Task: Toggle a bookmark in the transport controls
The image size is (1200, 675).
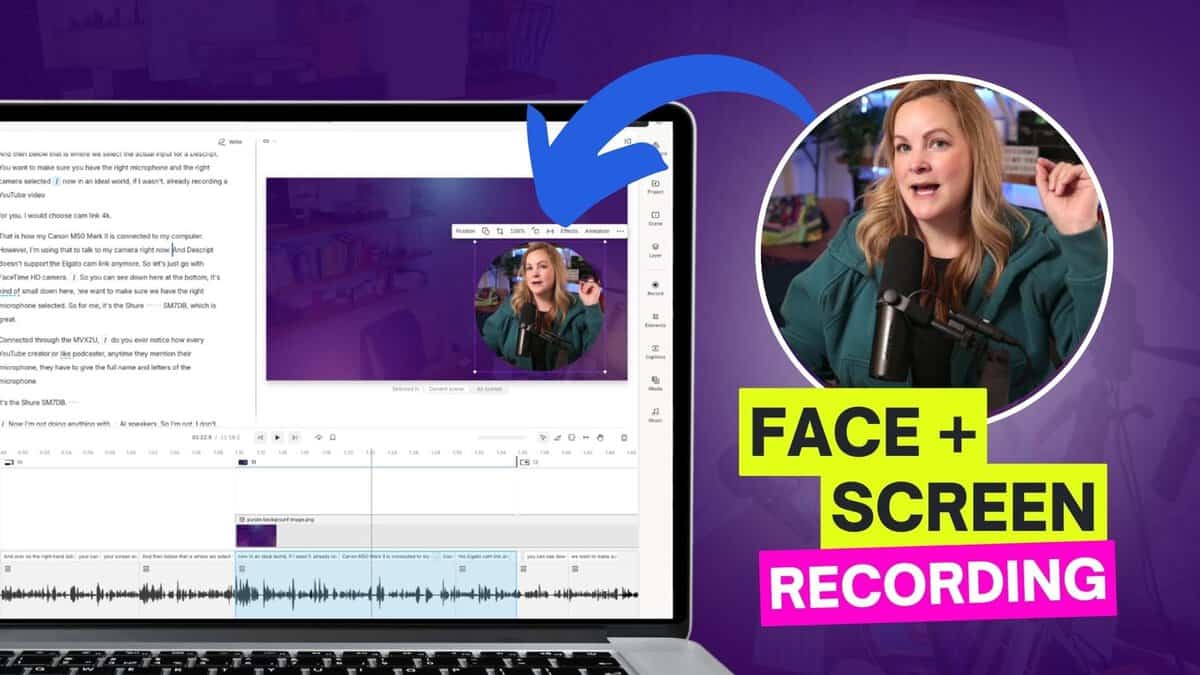Action: pyautogui.click(x=333, y=437)
